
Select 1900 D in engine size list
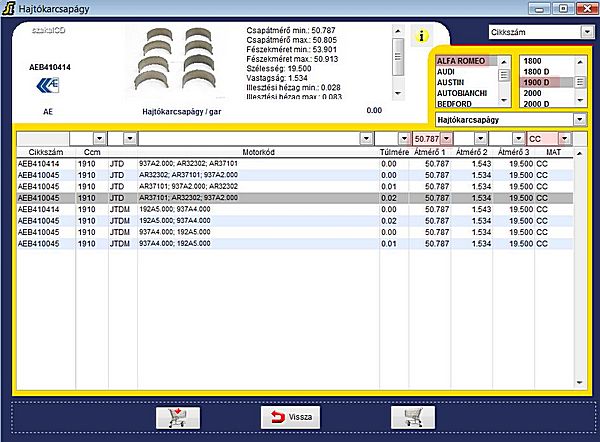[547, 82]
